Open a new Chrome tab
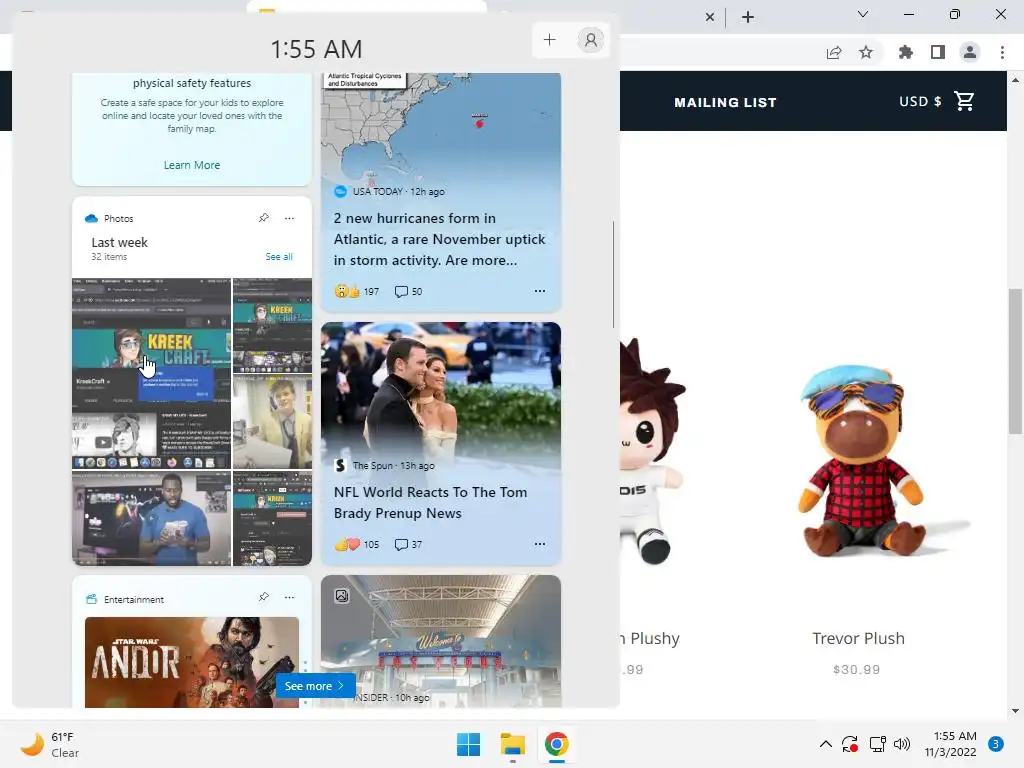The height and width of the screenshot is (768, 1024). pyautogui.click(x=748, y=17)
